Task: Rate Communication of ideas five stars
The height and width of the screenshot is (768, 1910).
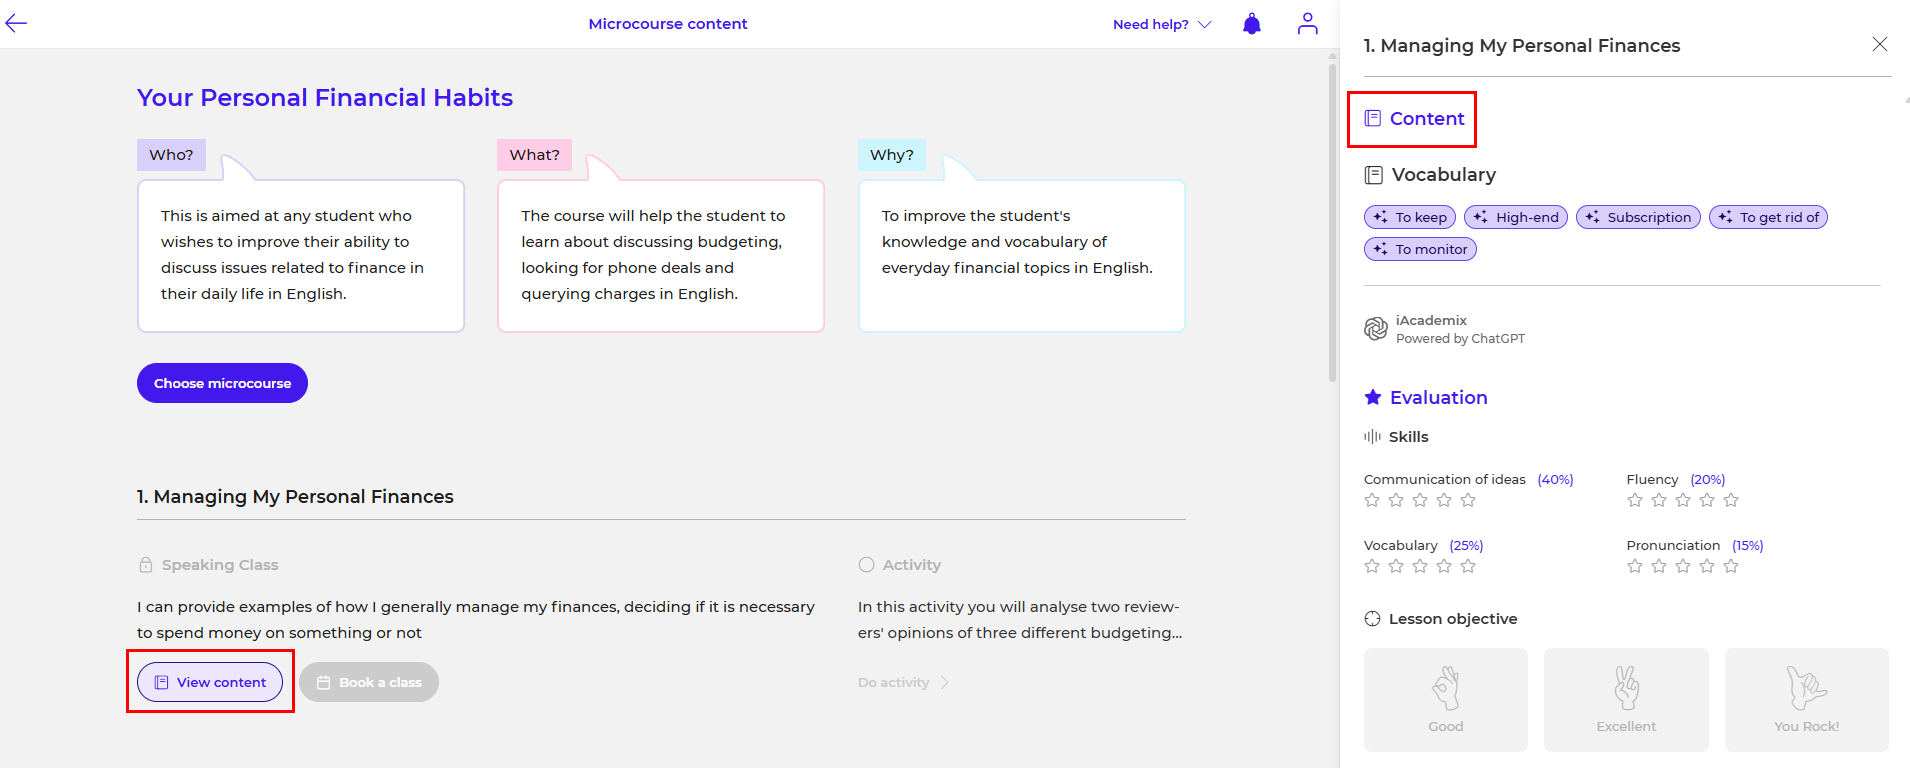Action: click(1468, 500)
